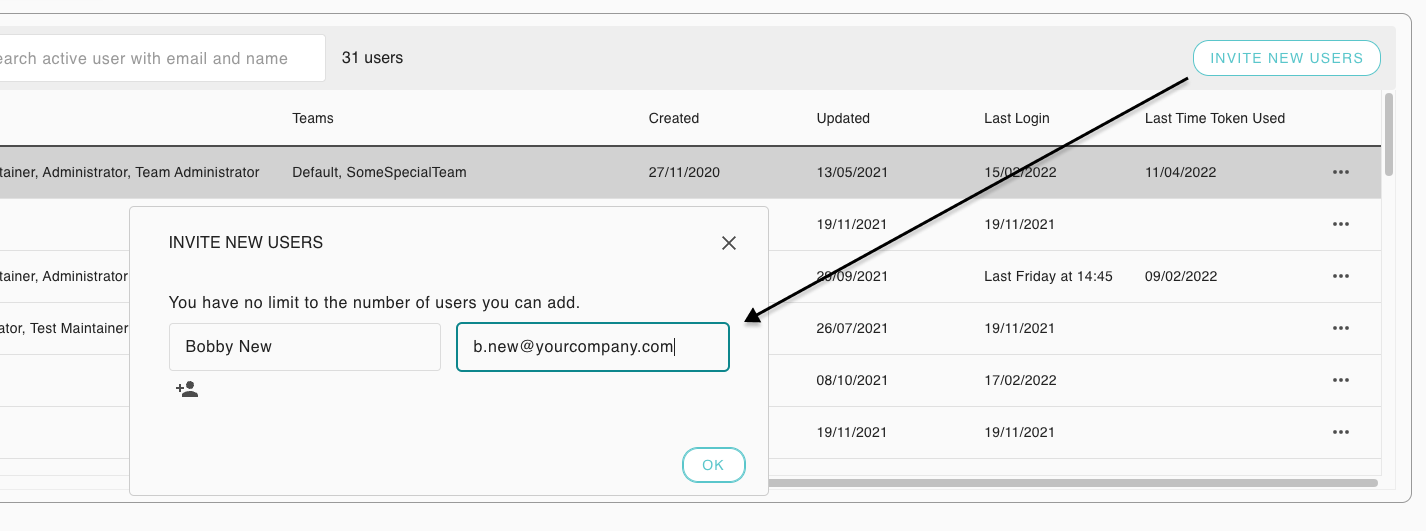Image resolution: width=1426 pixels, height=531 pixels.
Task: Click the Invite New Users button
Action: point(1286,58)
